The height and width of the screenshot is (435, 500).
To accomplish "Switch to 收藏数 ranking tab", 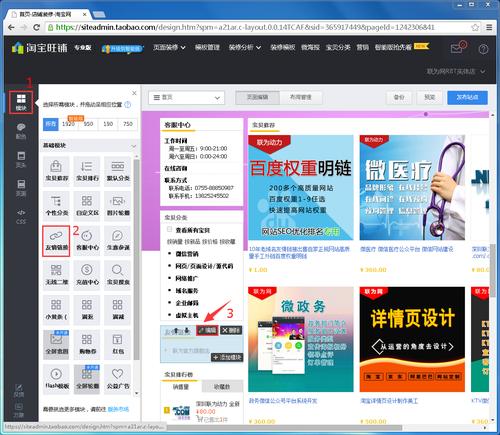I will [x=222, y=387].
